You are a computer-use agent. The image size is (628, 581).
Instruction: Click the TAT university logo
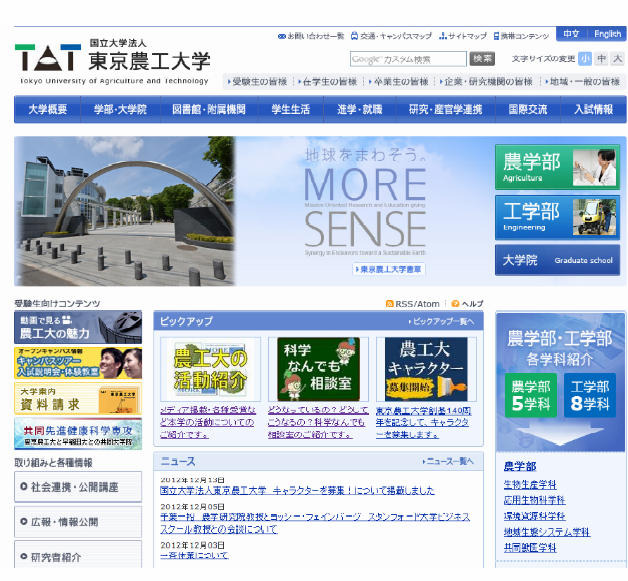(47, 57)
